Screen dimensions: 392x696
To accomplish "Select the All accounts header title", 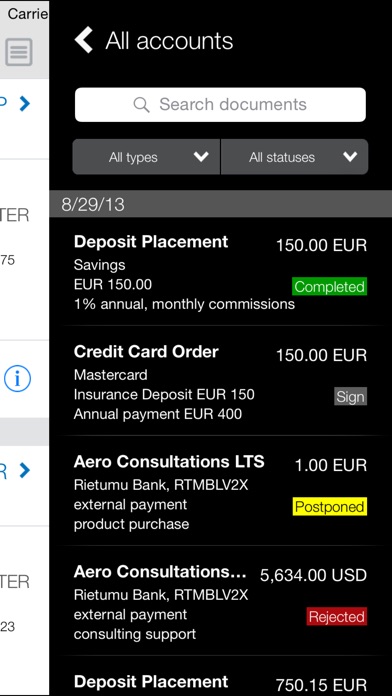I will point(169,41).
